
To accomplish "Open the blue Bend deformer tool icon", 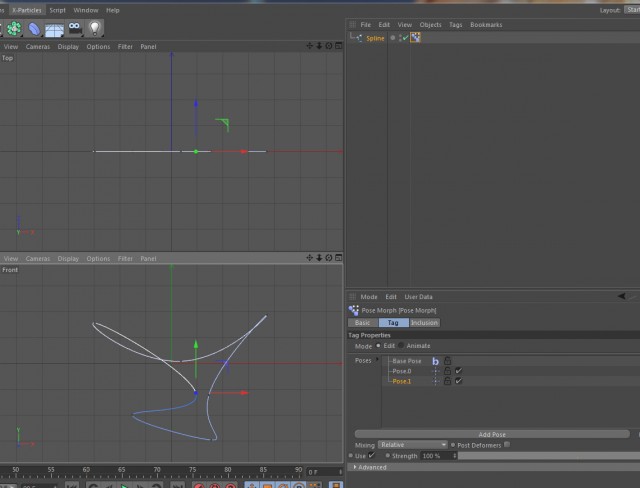I will (x=34, y=29).
